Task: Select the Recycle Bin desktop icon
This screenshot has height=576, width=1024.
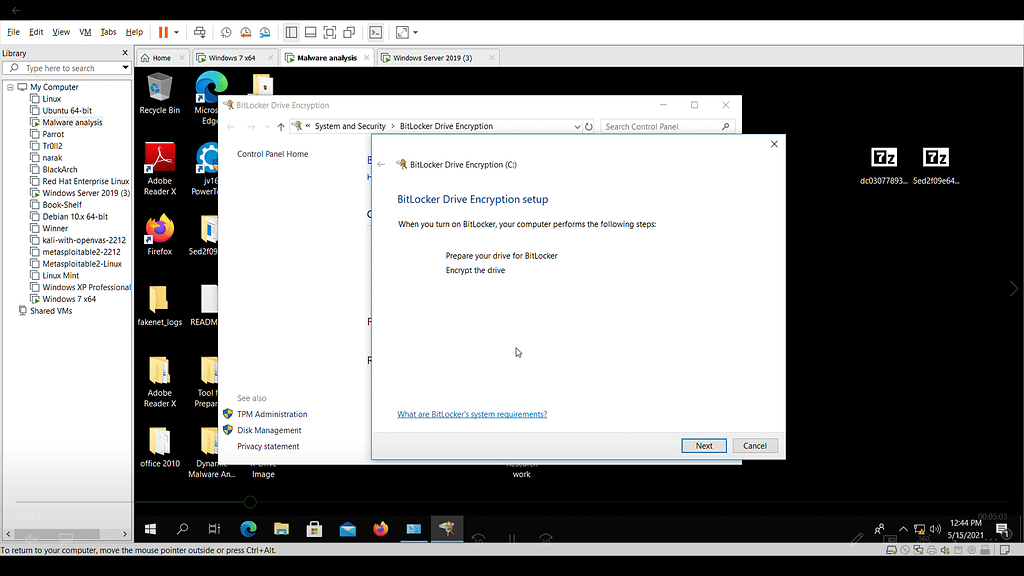Action: [x=159, y=93]
